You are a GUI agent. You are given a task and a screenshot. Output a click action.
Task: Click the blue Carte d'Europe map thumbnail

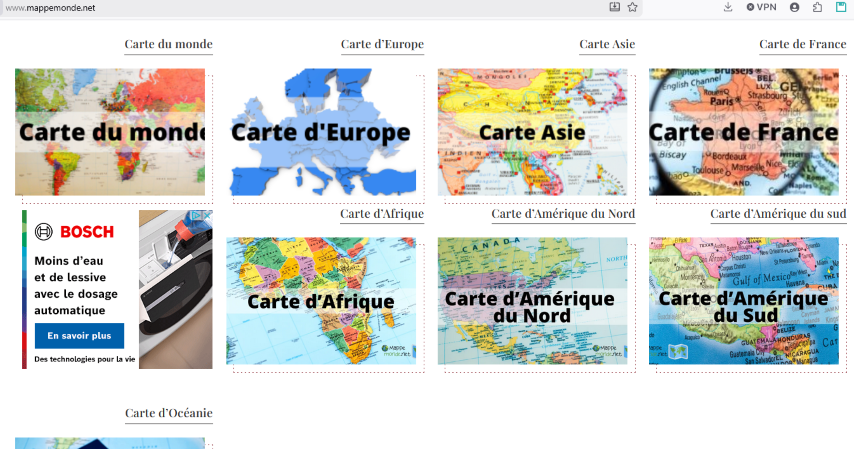pyautogui.click(x=321, y=132)
